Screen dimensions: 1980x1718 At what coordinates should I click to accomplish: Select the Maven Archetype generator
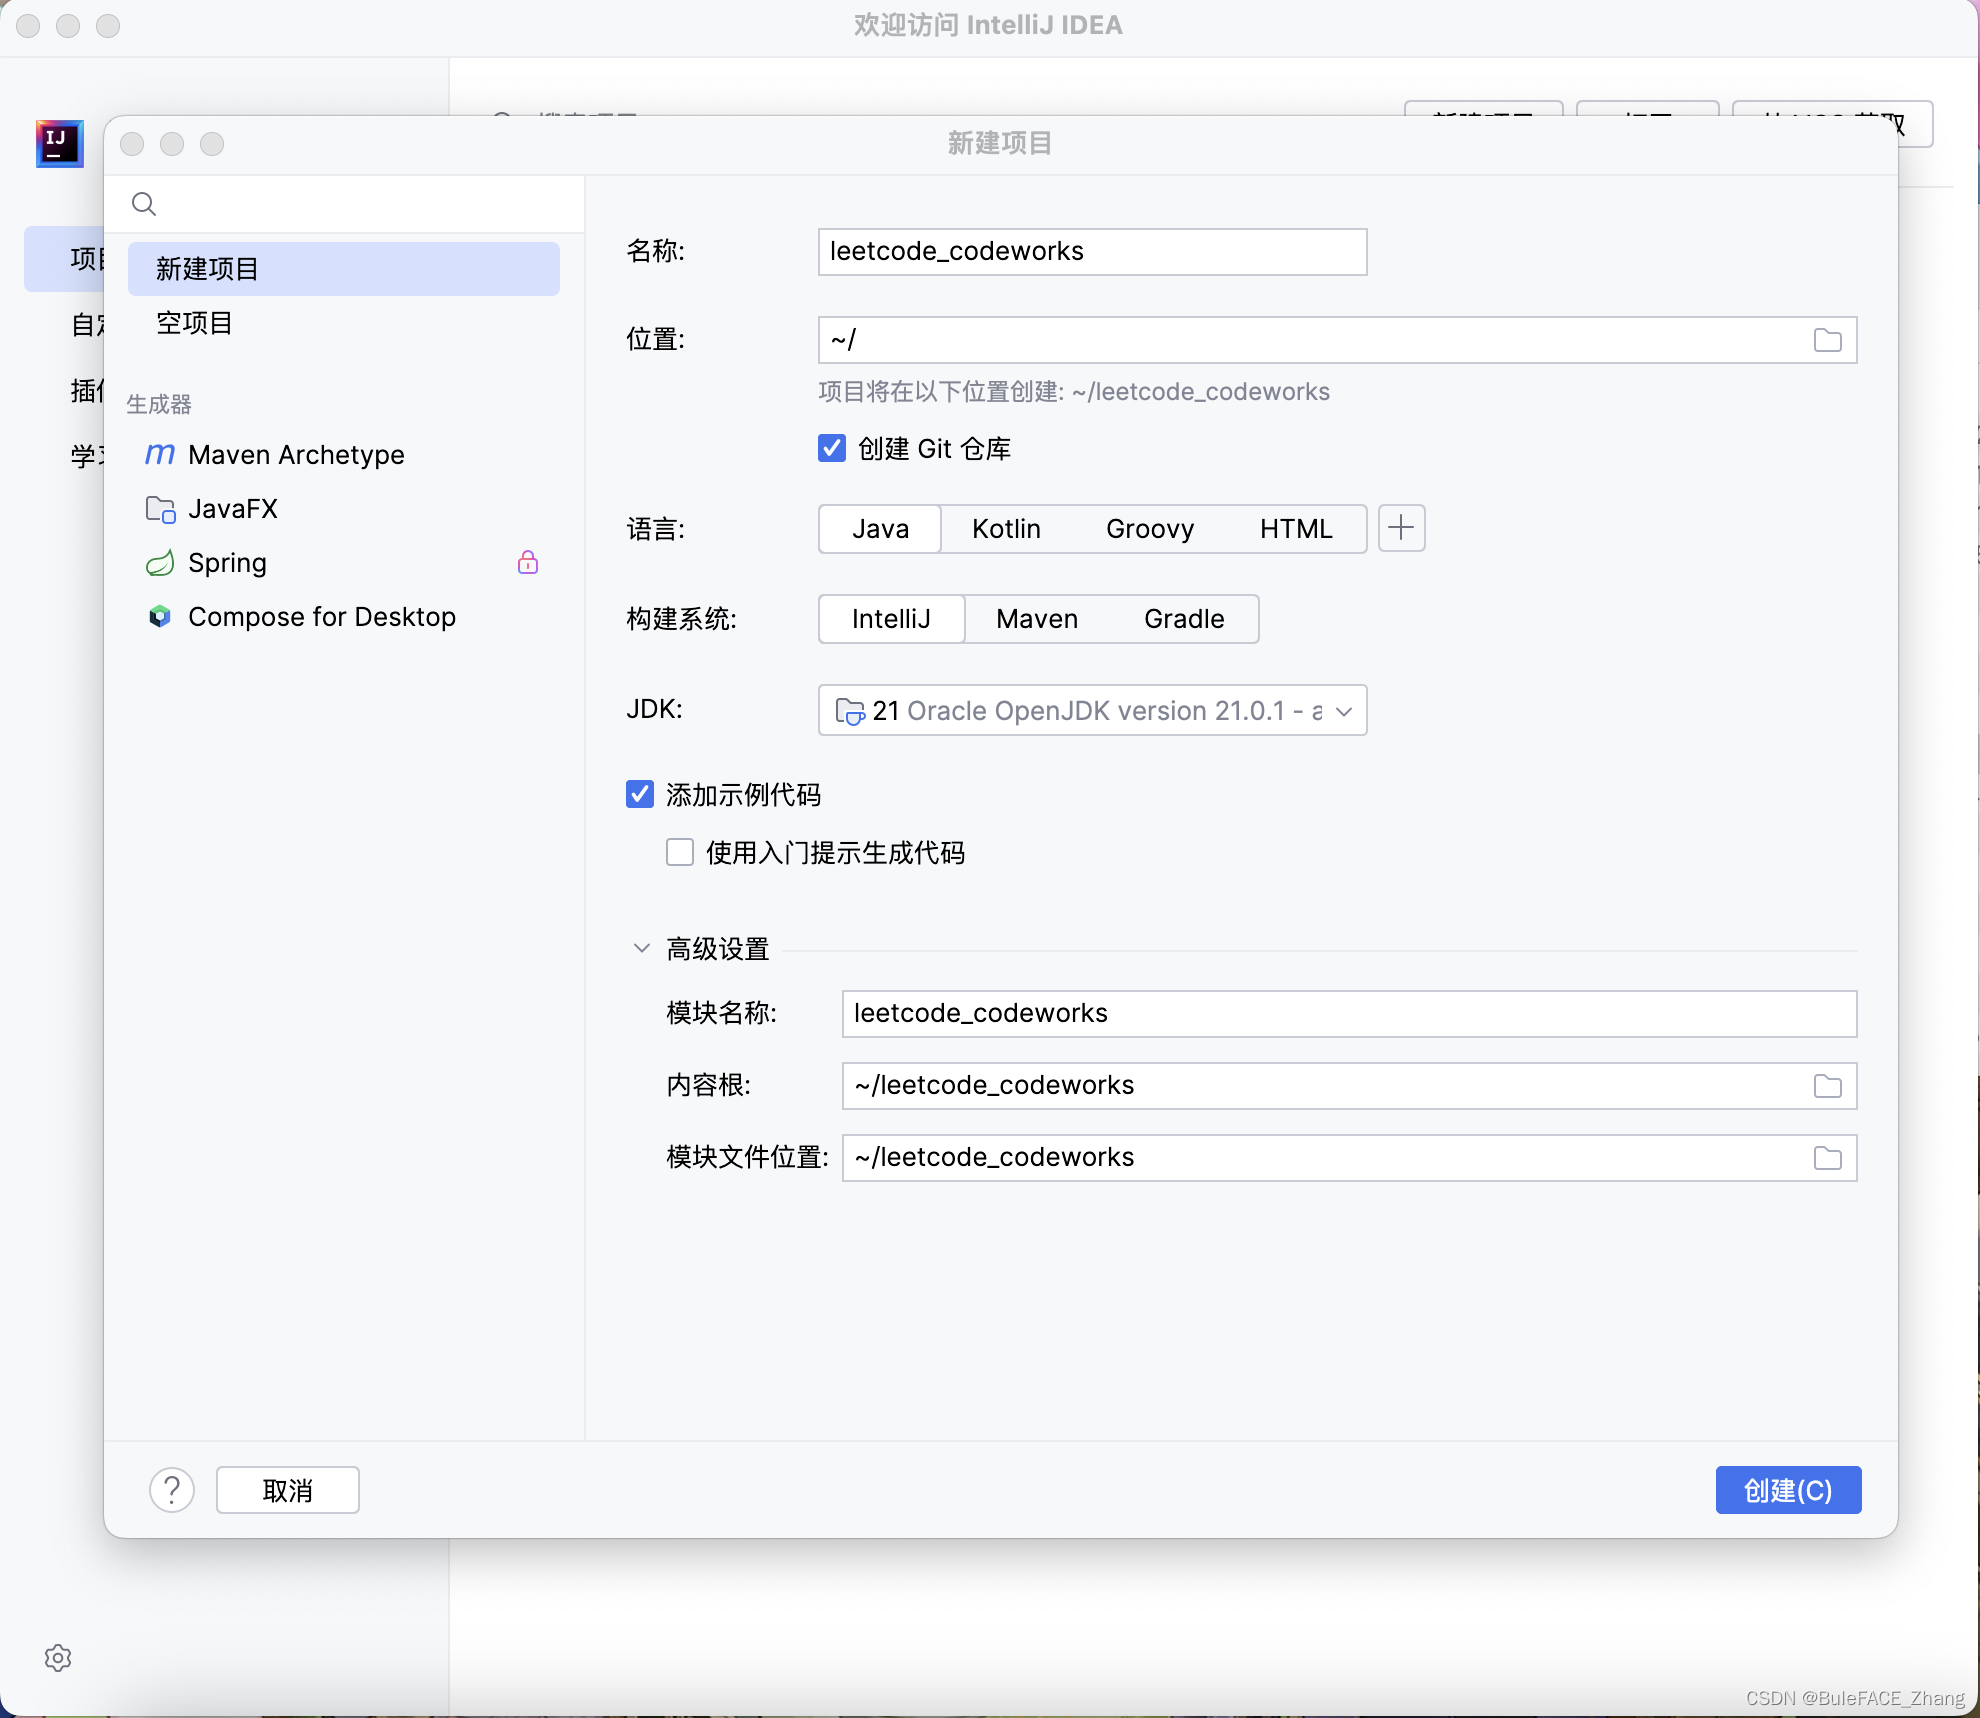344,455
